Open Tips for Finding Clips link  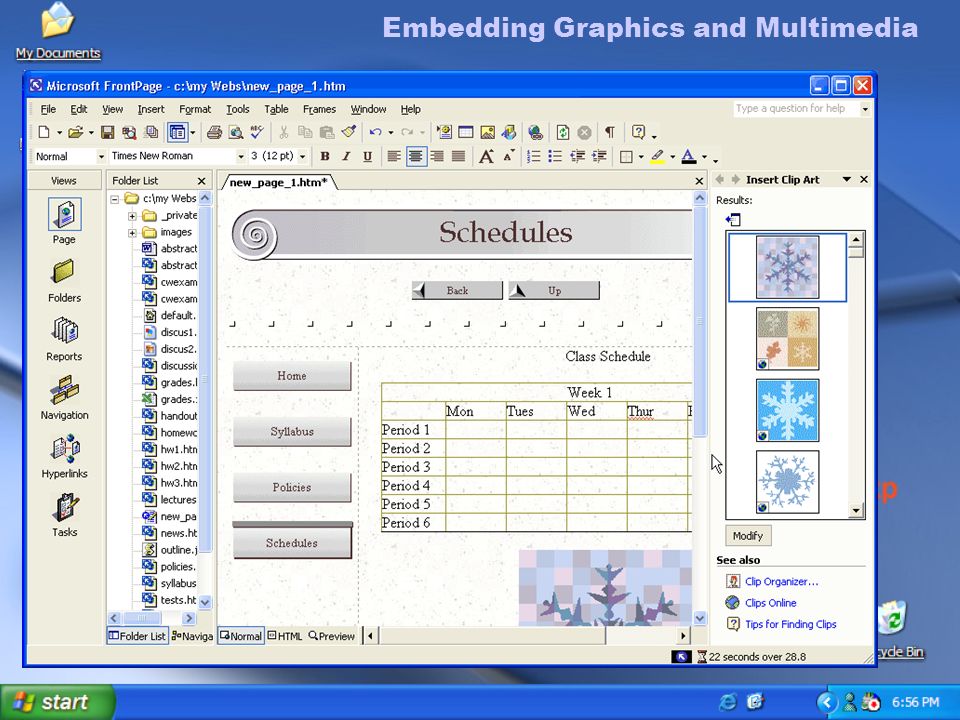pyautogui.click(x=790, y=624)
